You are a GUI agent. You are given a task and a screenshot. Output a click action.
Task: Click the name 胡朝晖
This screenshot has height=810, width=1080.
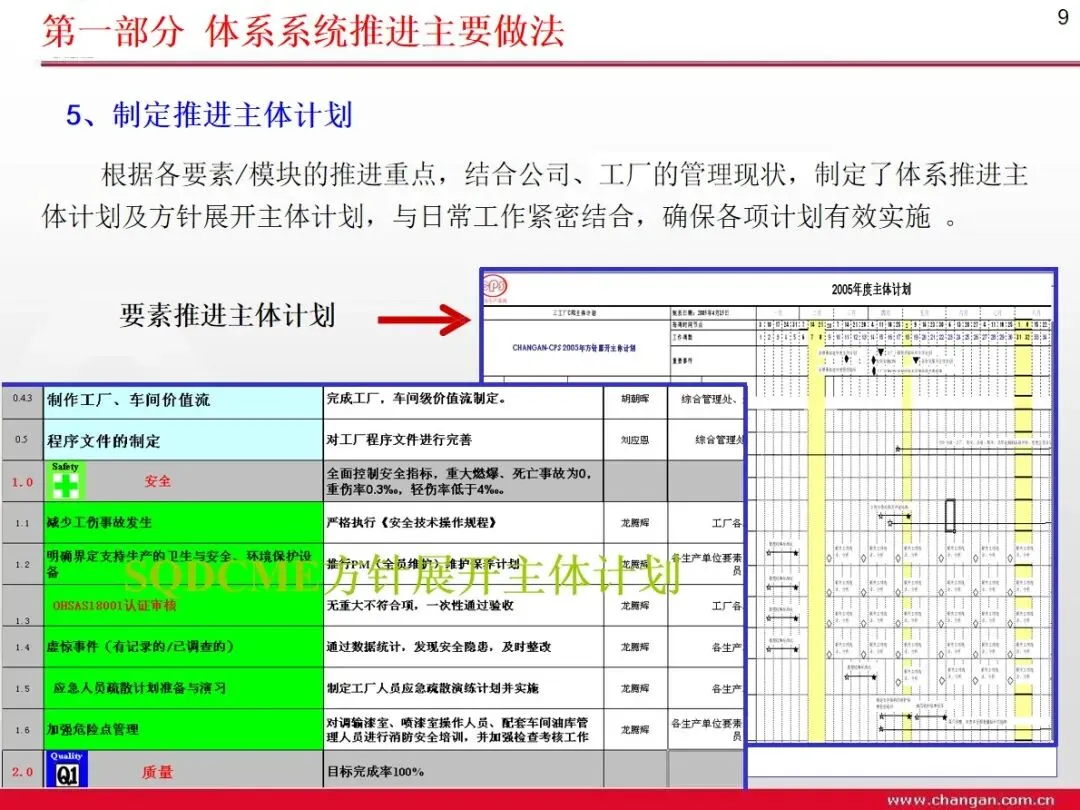[x=635, y=399]
